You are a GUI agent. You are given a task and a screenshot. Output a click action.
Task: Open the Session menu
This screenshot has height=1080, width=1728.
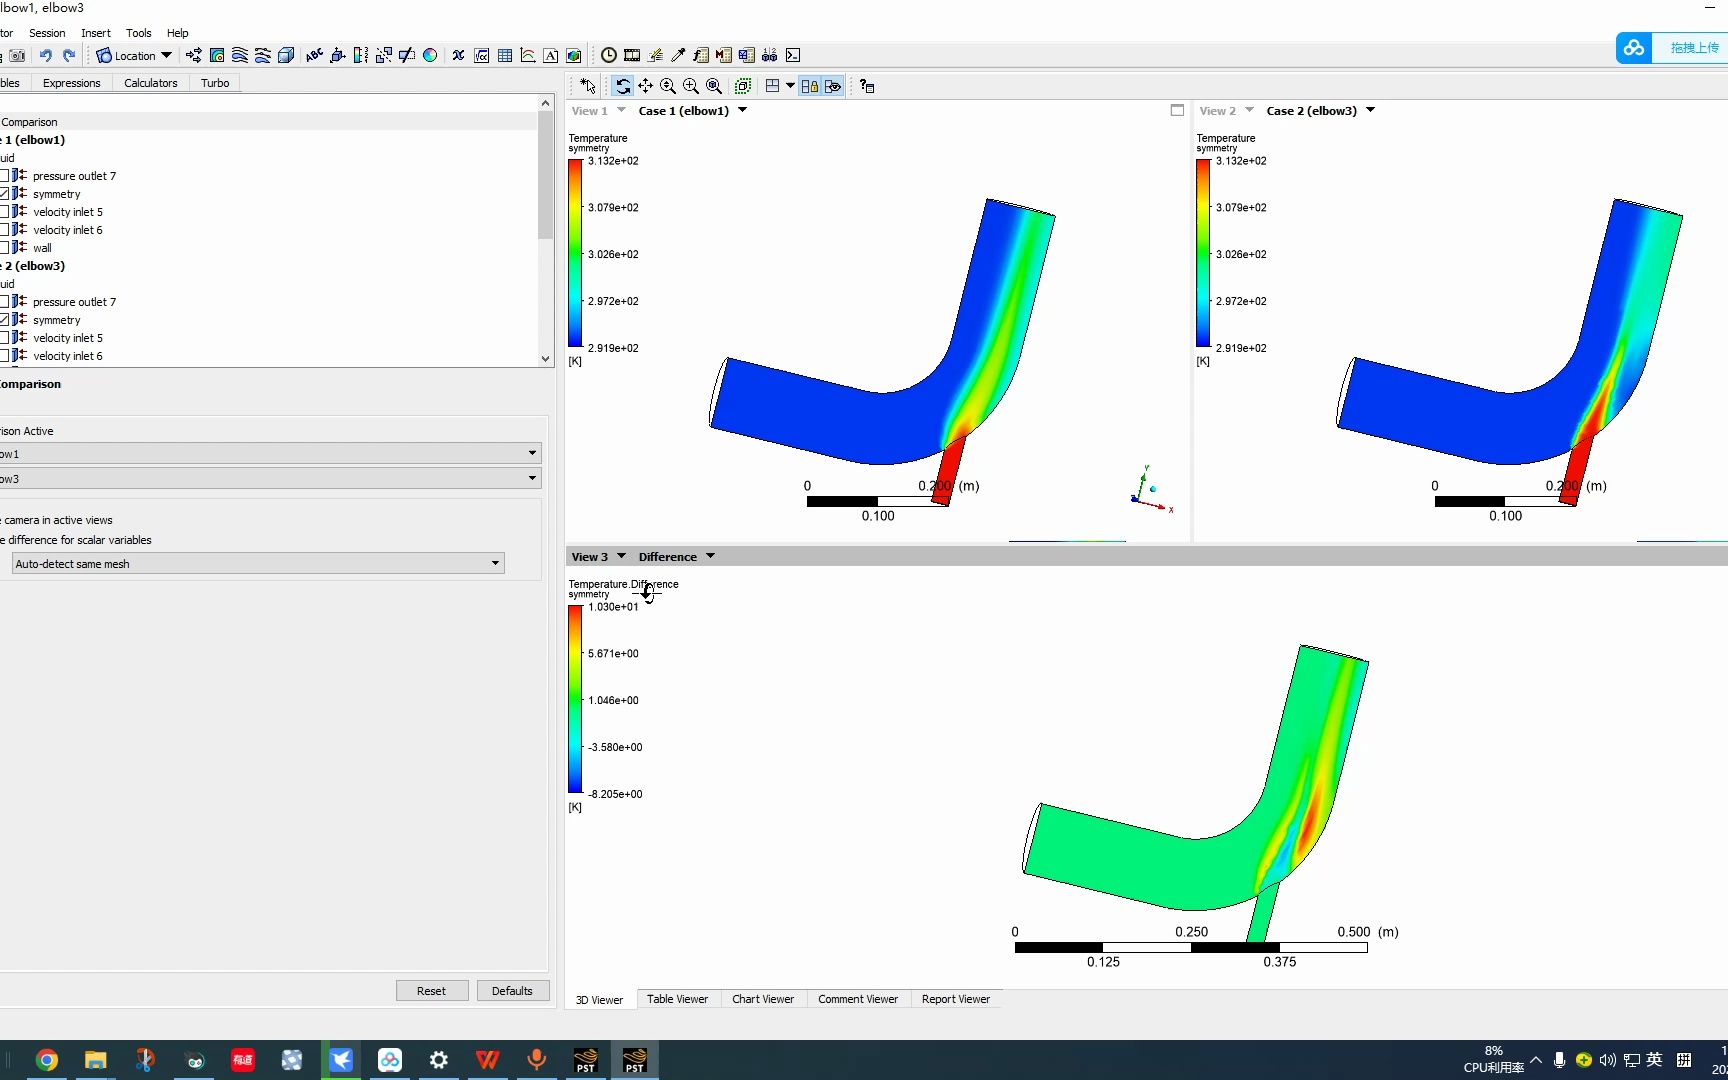pyautogui.click(x=47, y=33)
